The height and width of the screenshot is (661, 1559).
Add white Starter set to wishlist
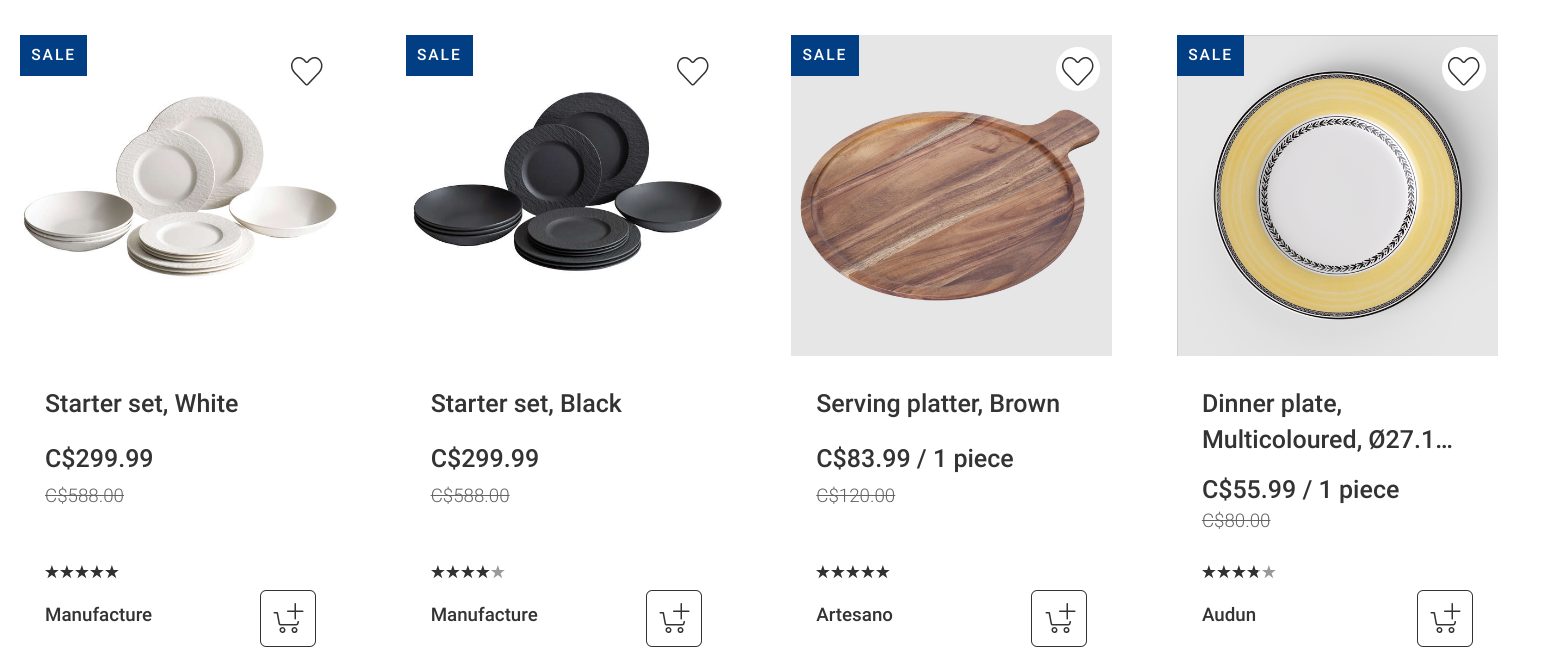[307, 71]
